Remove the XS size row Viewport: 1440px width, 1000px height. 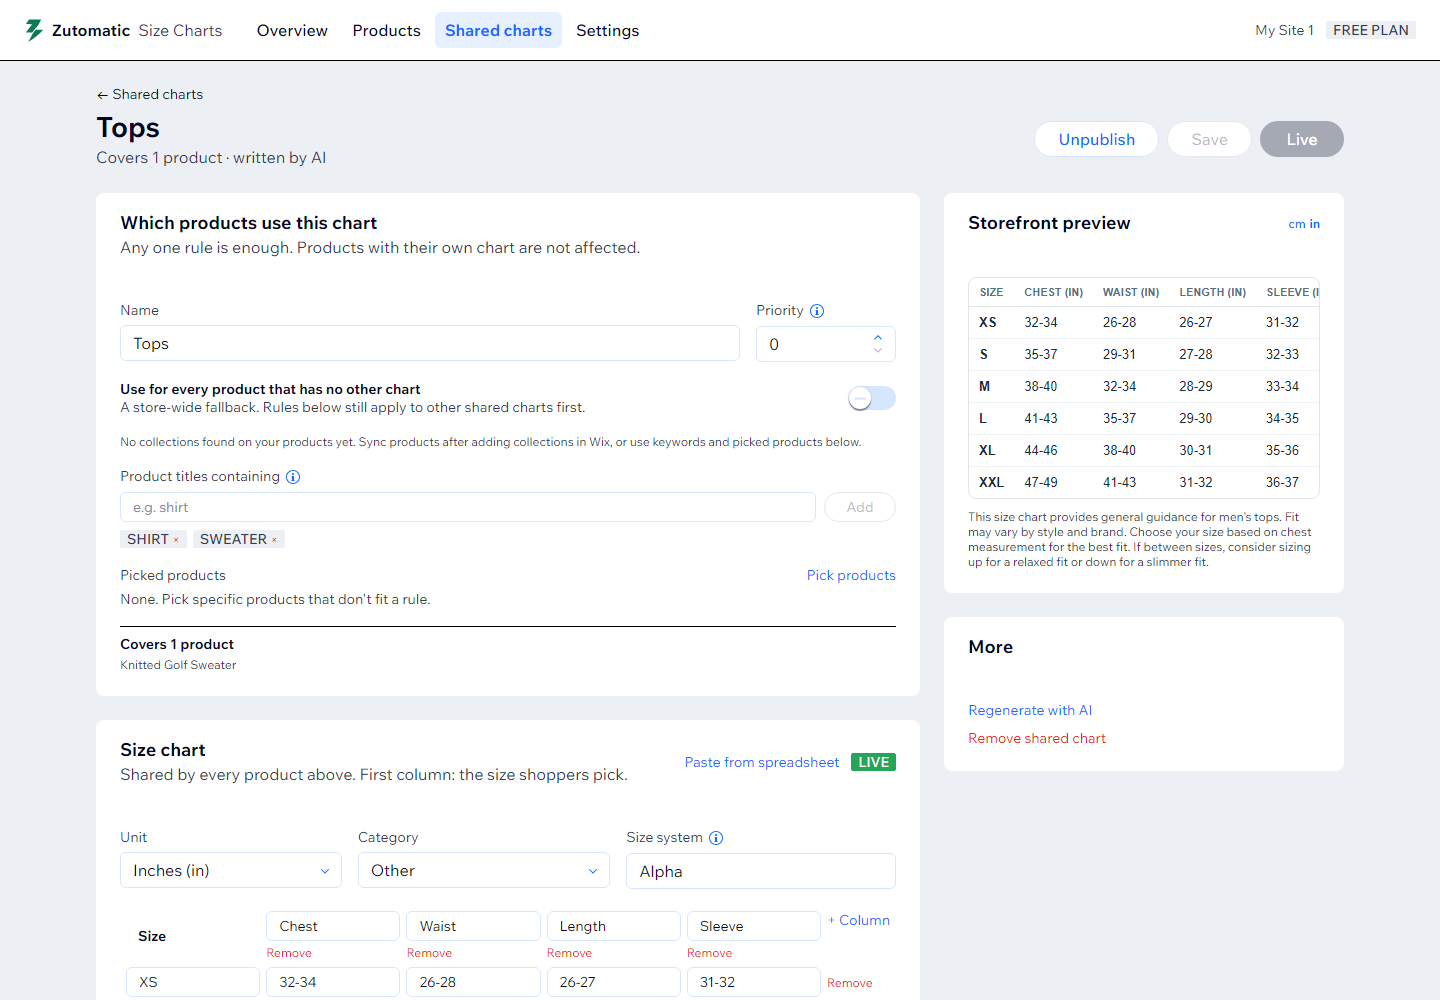[849, 983]
